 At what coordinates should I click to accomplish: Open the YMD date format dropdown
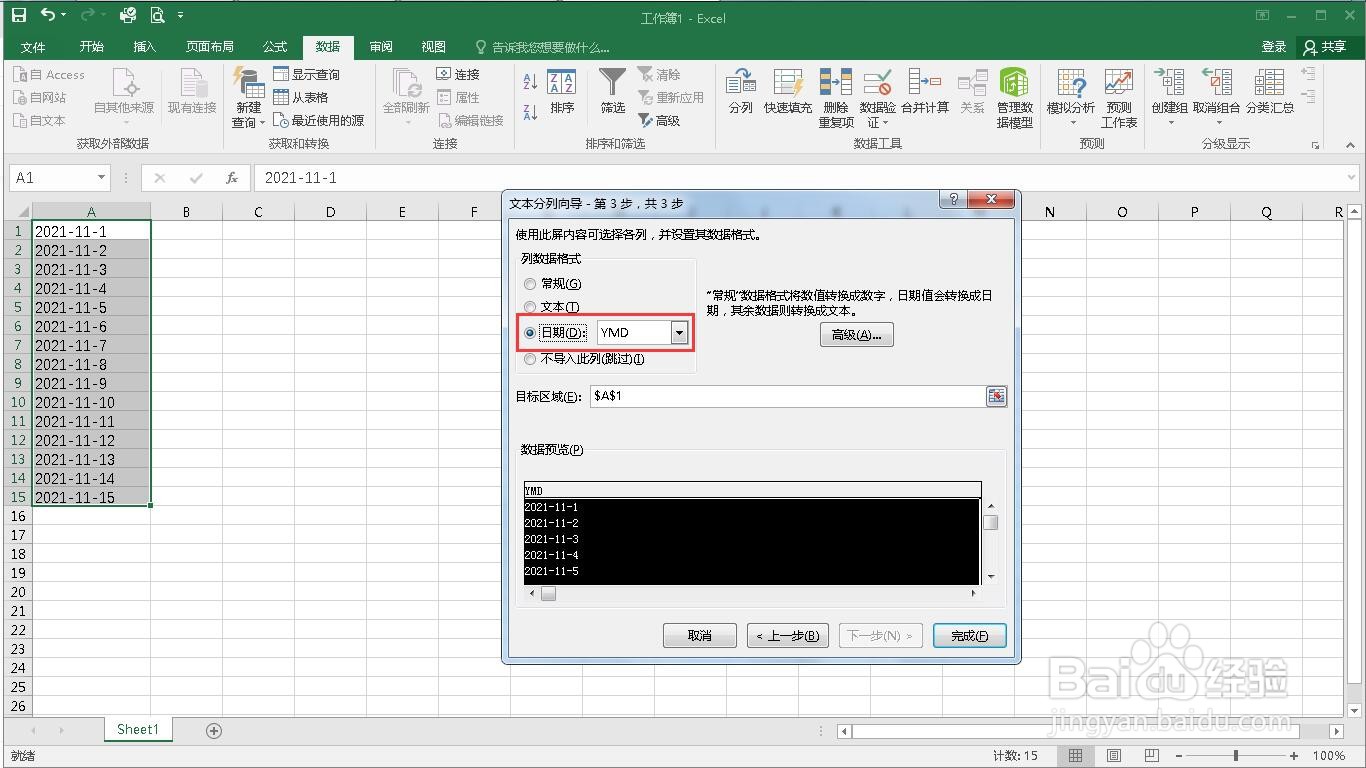(679, 332)
